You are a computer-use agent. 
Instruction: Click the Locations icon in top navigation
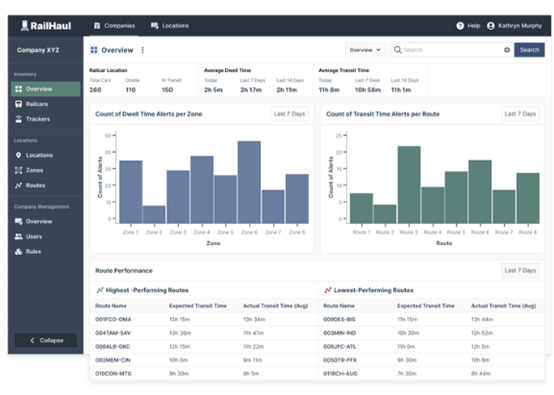click(154, 26)
